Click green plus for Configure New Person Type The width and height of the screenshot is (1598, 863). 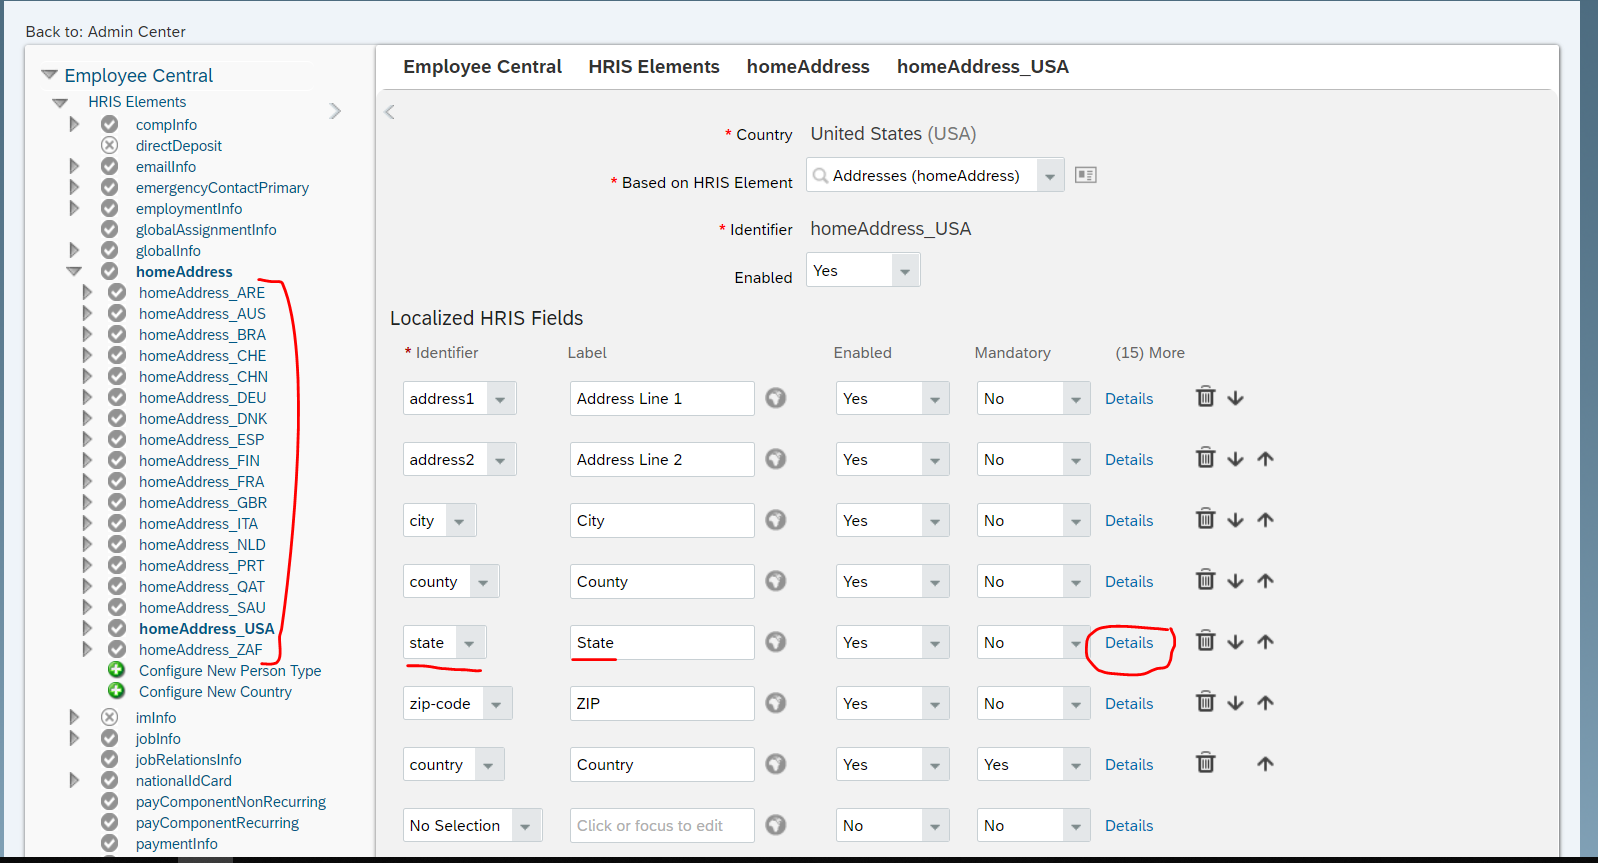[116, 670]
